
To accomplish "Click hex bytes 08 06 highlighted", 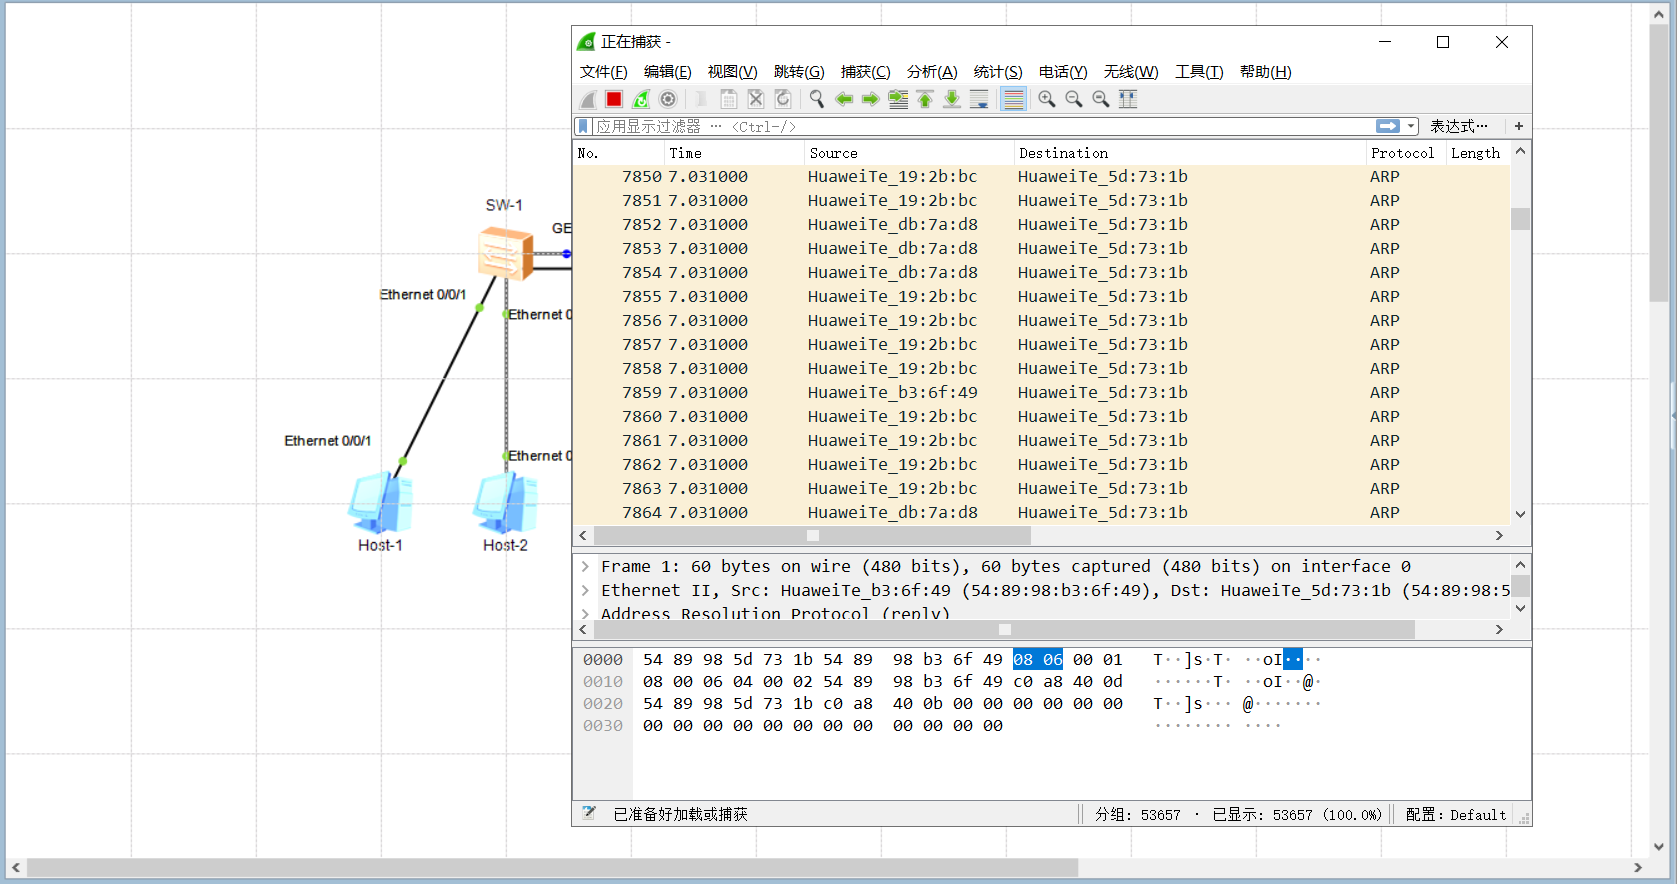I will 1038,660.
